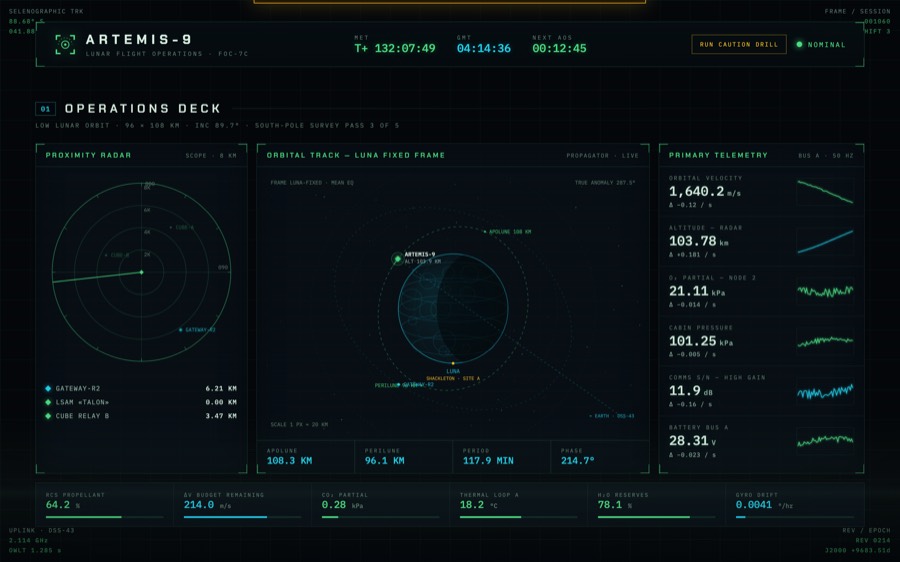Select the Cube Relay B diamond marker
The image size is (900, 562).
point(48,416)
